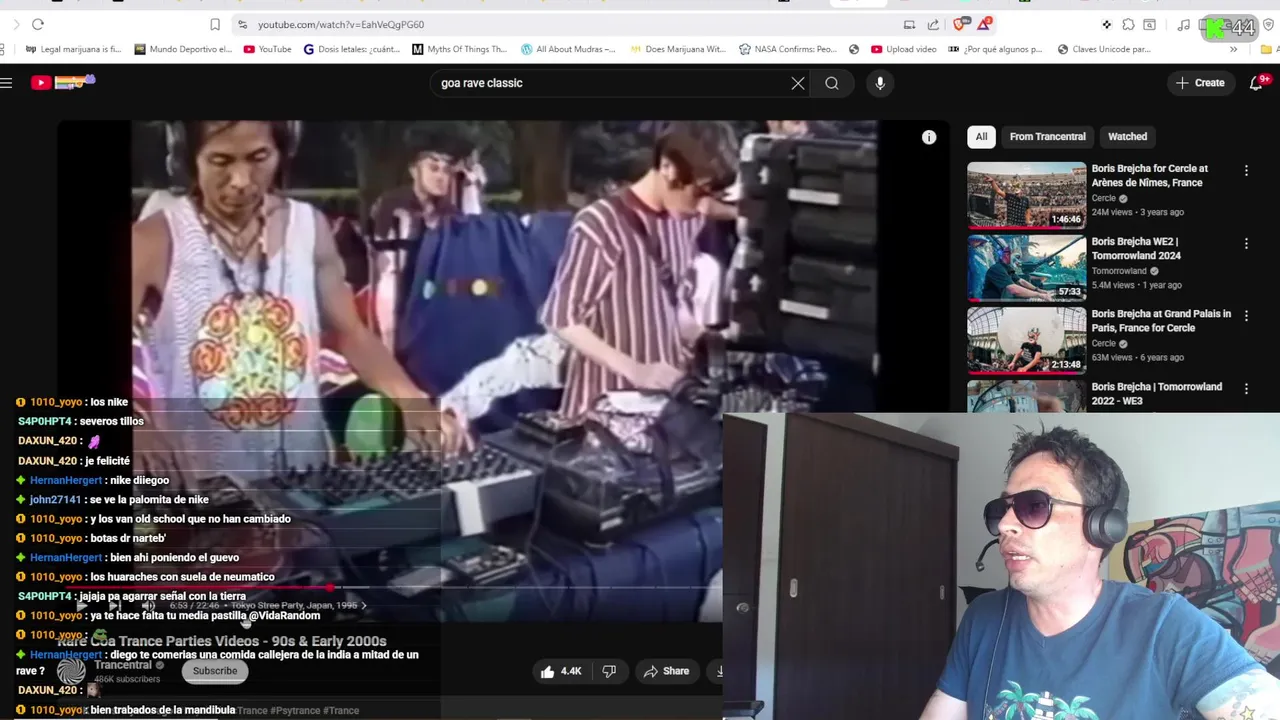The width and height of the screenshot is (1280, 720).
Task: Open the Dosis letales bookmark
Action: 352,49
